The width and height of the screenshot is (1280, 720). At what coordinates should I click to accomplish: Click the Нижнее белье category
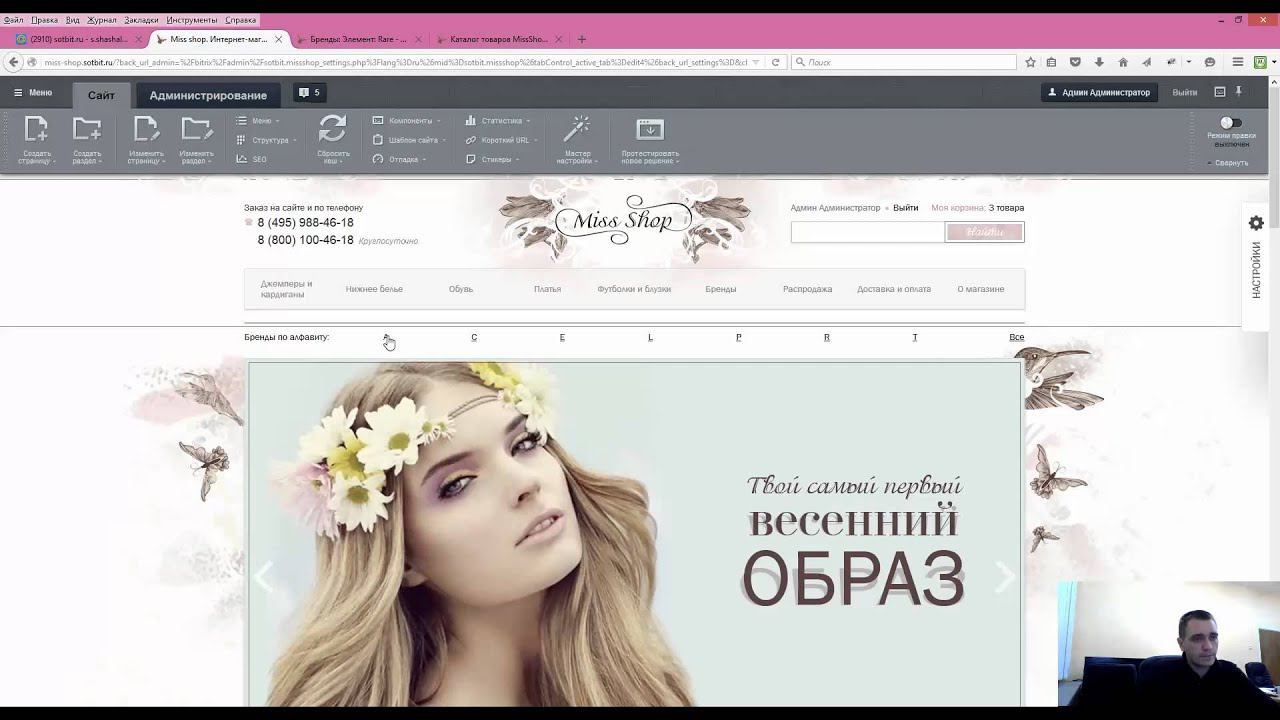point(374,289)
